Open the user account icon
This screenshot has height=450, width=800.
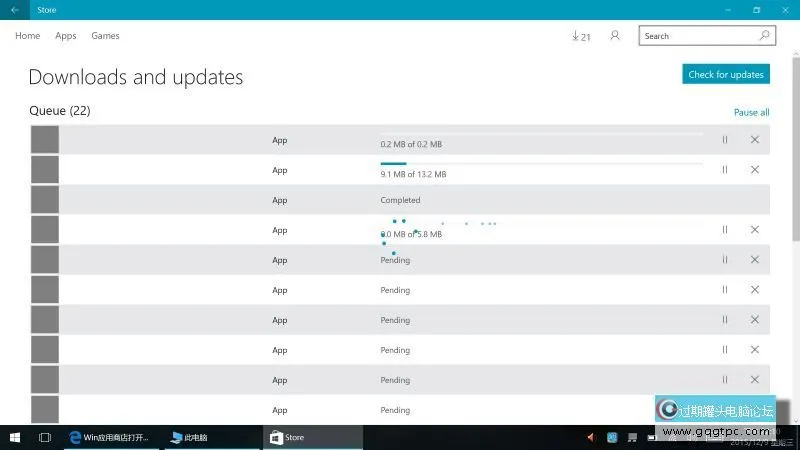615,36
